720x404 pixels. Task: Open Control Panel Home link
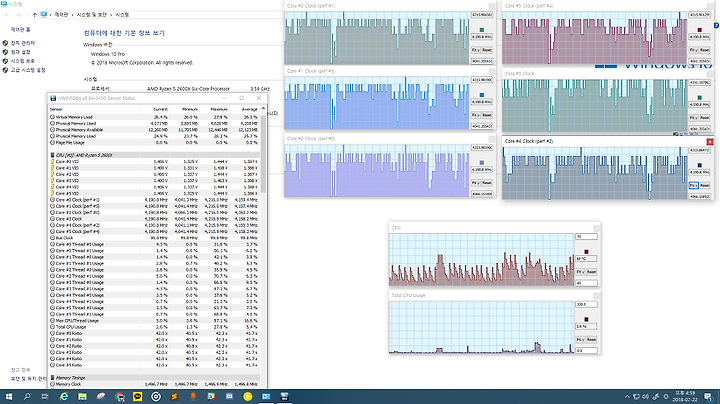pos(21,29)
